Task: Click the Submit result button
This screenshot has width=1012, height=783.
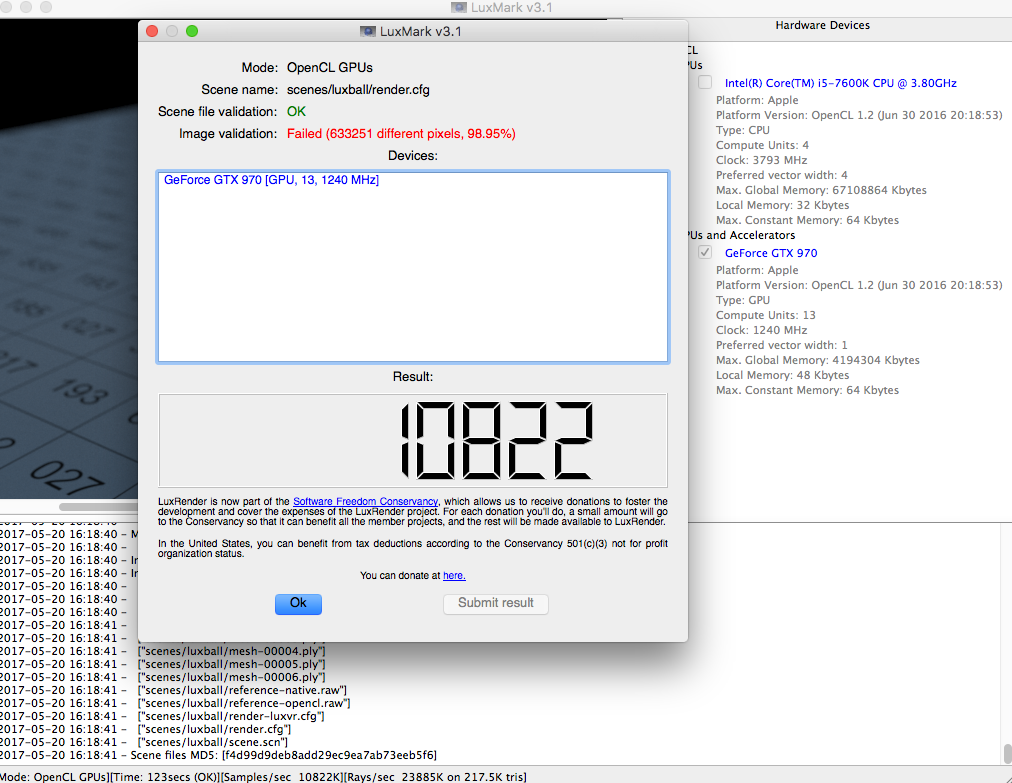Action: point(496,604)
